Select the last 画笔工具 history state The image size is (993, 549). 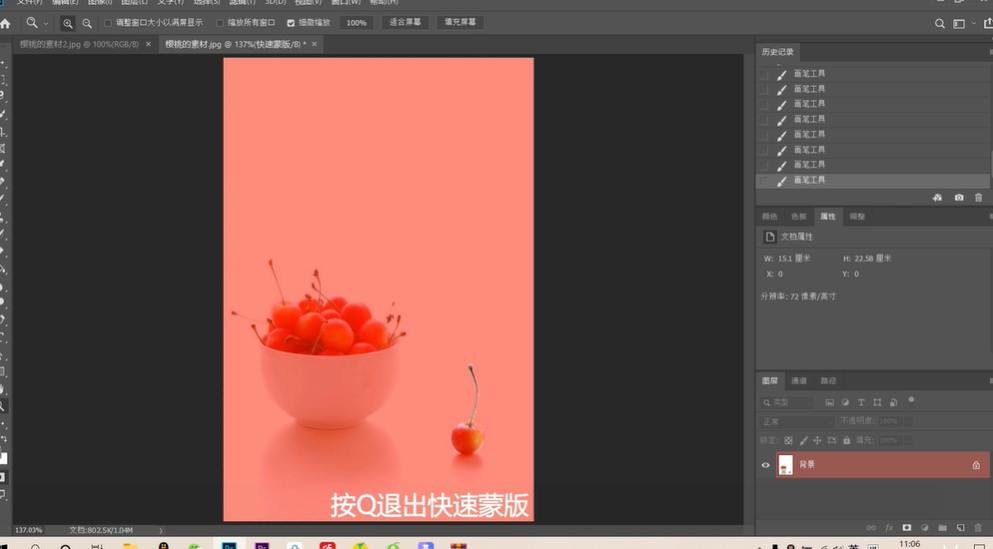pyautogui.click(x=873, y=180)
